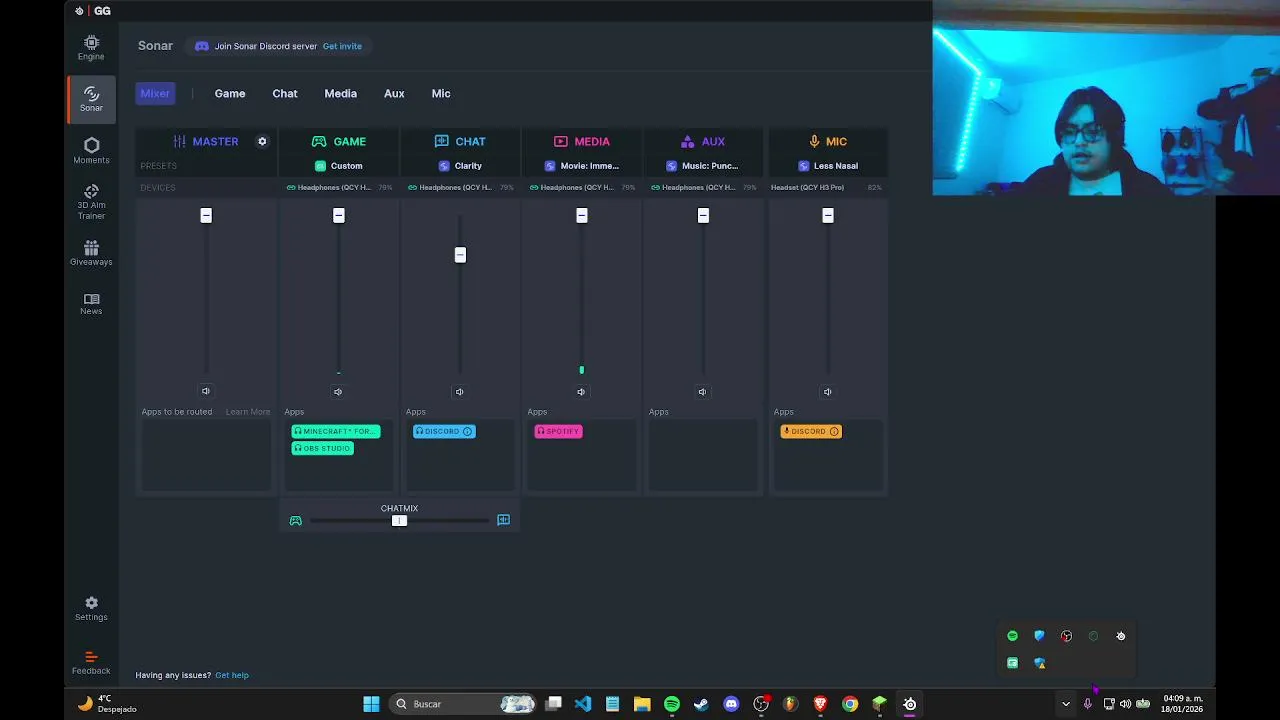Click the Master volume slider handle
The image size is (1280, 720).
[x=206, y=215]
